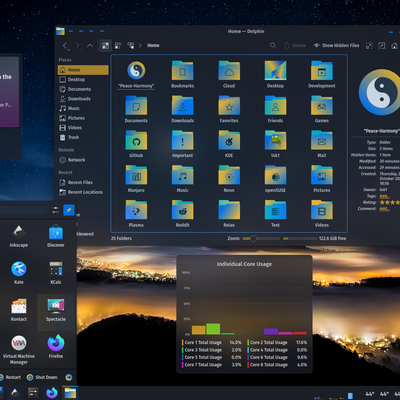Screen dimensions: 400x400
Task: Set the star Rating in info panel
Action: click(x=390, y=202)
